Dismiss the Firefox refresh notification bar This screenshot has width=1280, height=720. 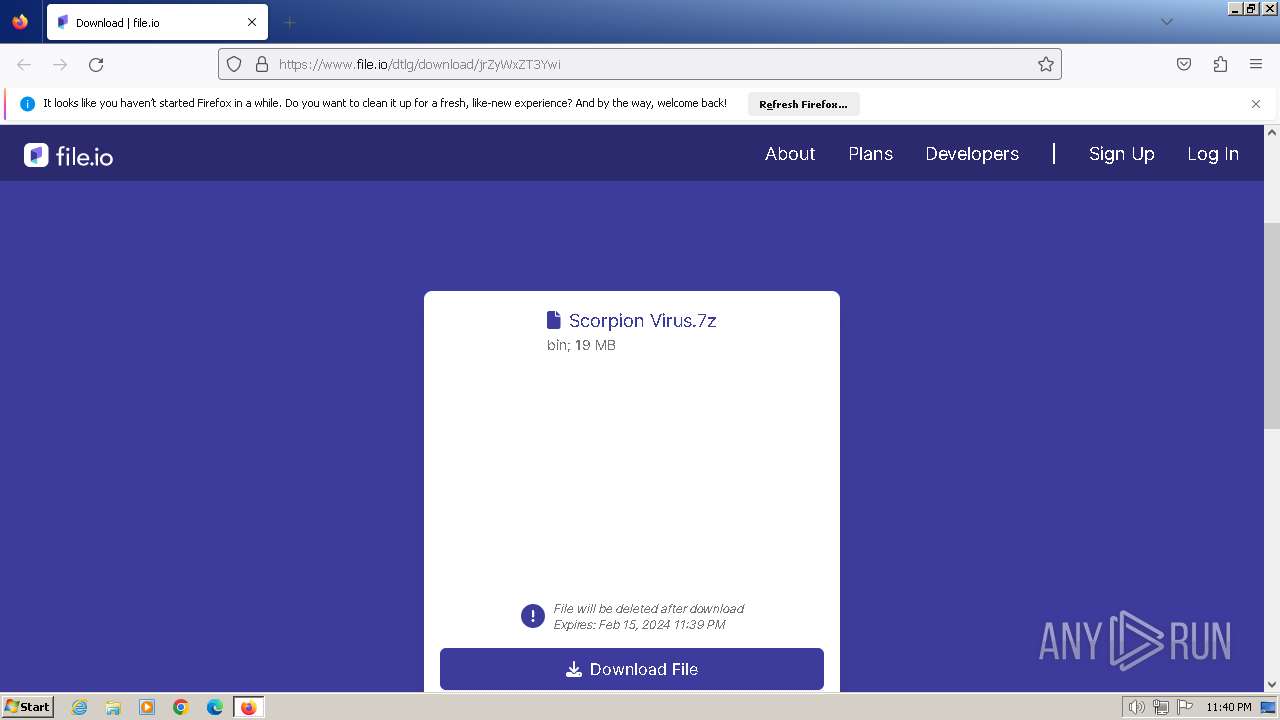1256,104
